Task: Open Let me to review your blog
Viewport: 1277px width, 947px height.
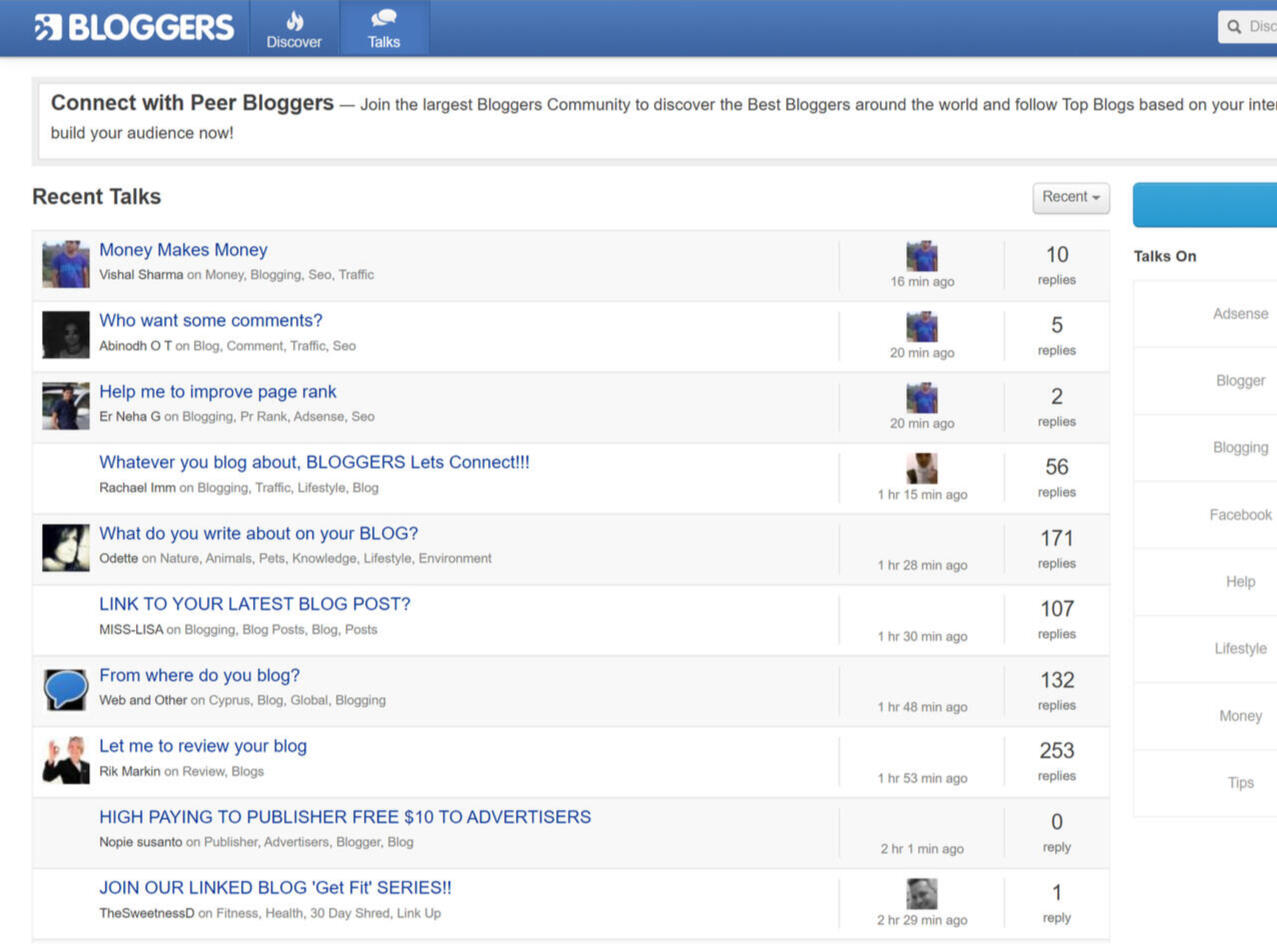Action: click(202, 745)
